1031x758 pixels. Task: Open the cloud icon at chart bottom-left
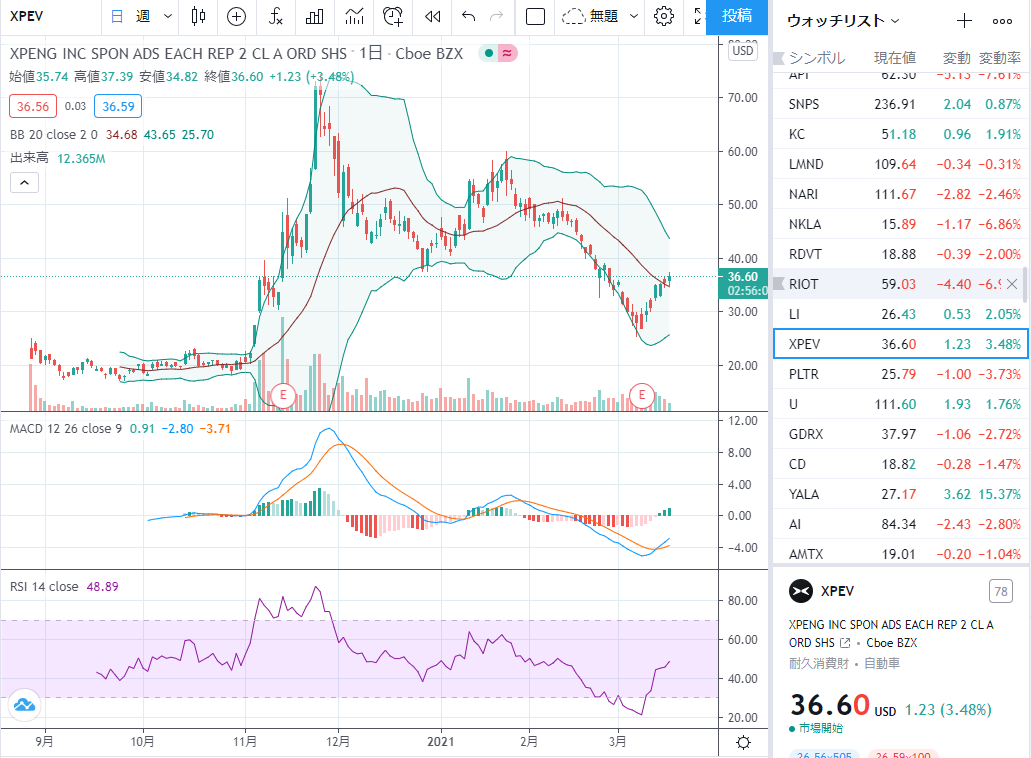(x=24, y=705)
